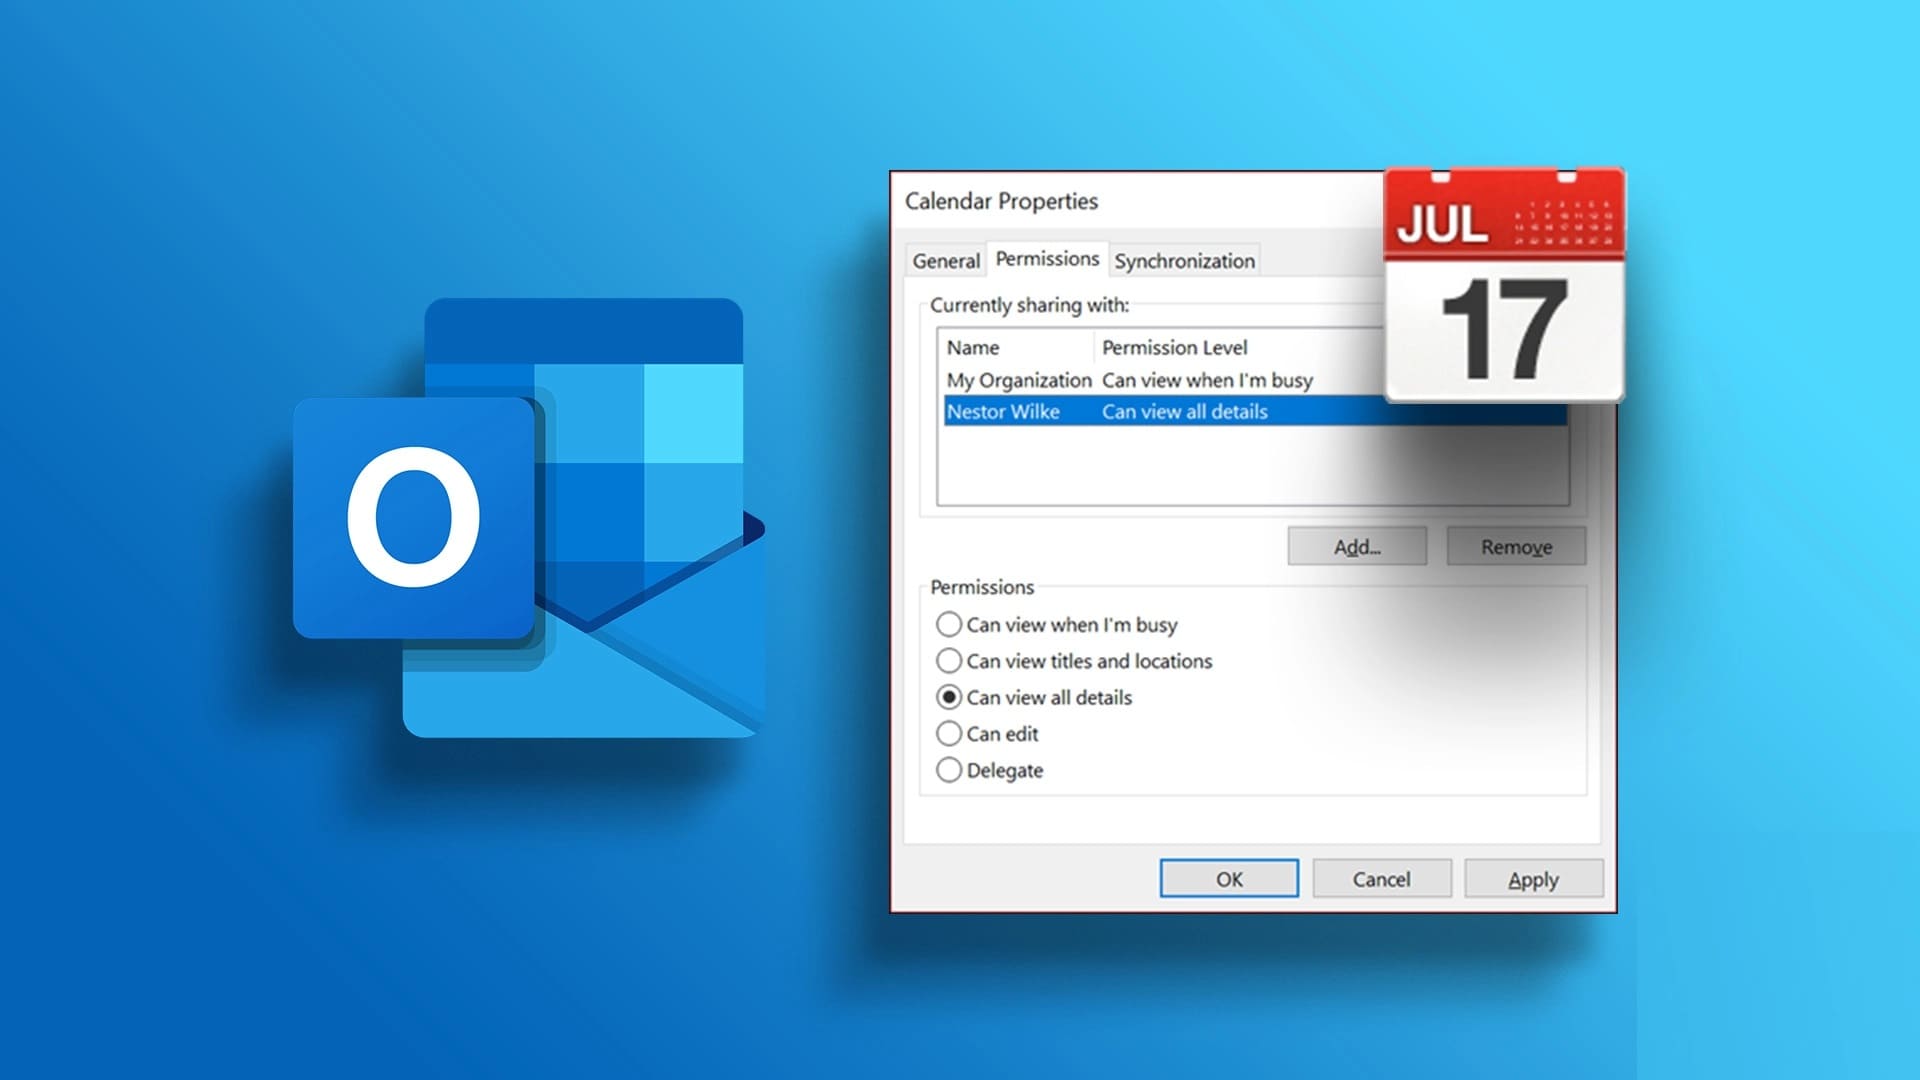
Task: Open the General tab
Action: (945, 261)
